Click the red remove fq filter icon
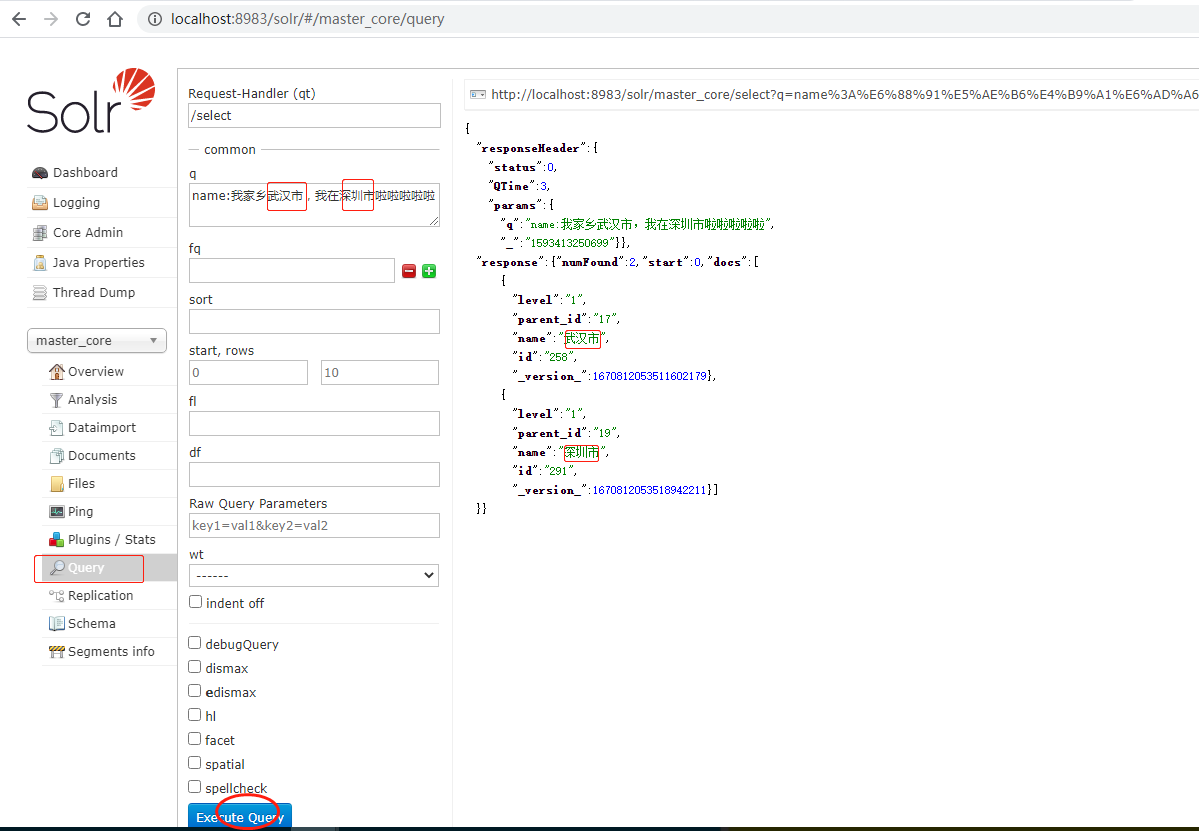1199x831 pixels. point(409,271)
